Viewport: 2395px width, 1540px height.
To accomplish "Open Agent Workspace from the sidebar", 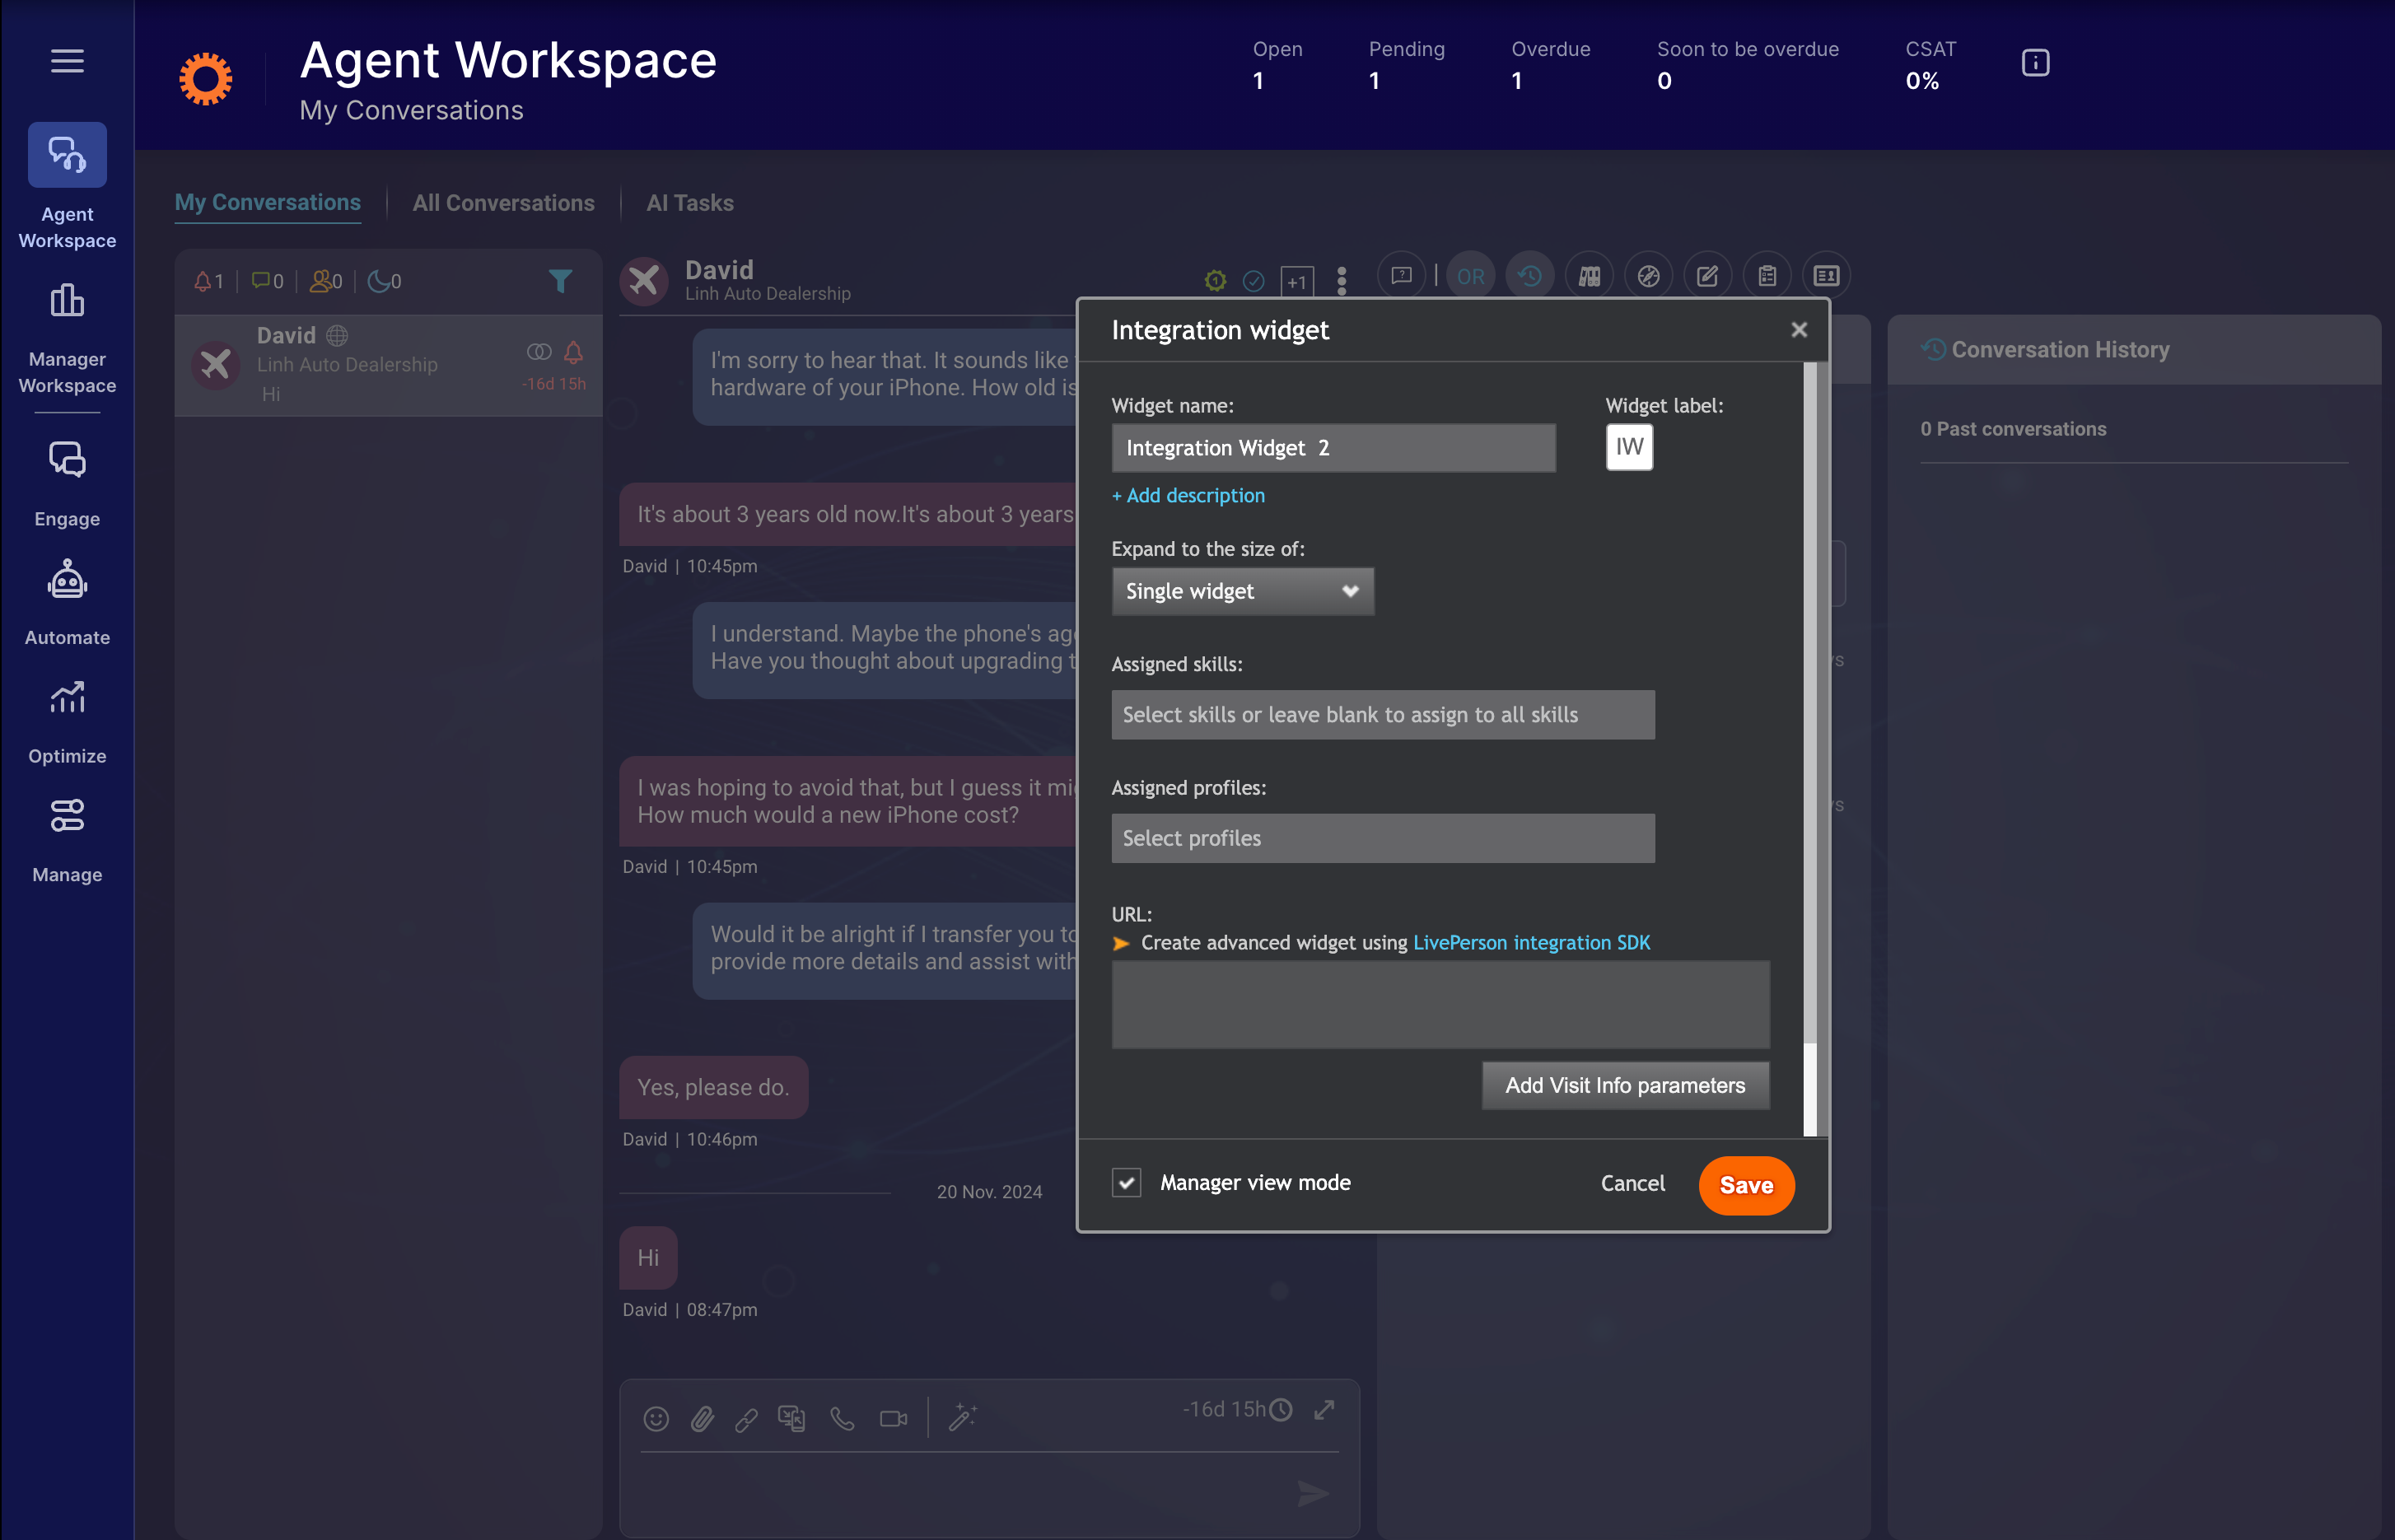I will tap(67, 186).
